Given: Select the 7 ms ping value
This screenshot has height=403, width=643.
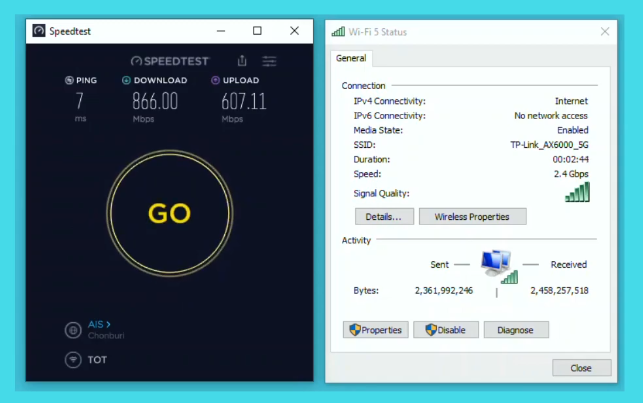Looking at the screenshot, I should (x=80, y=101).
